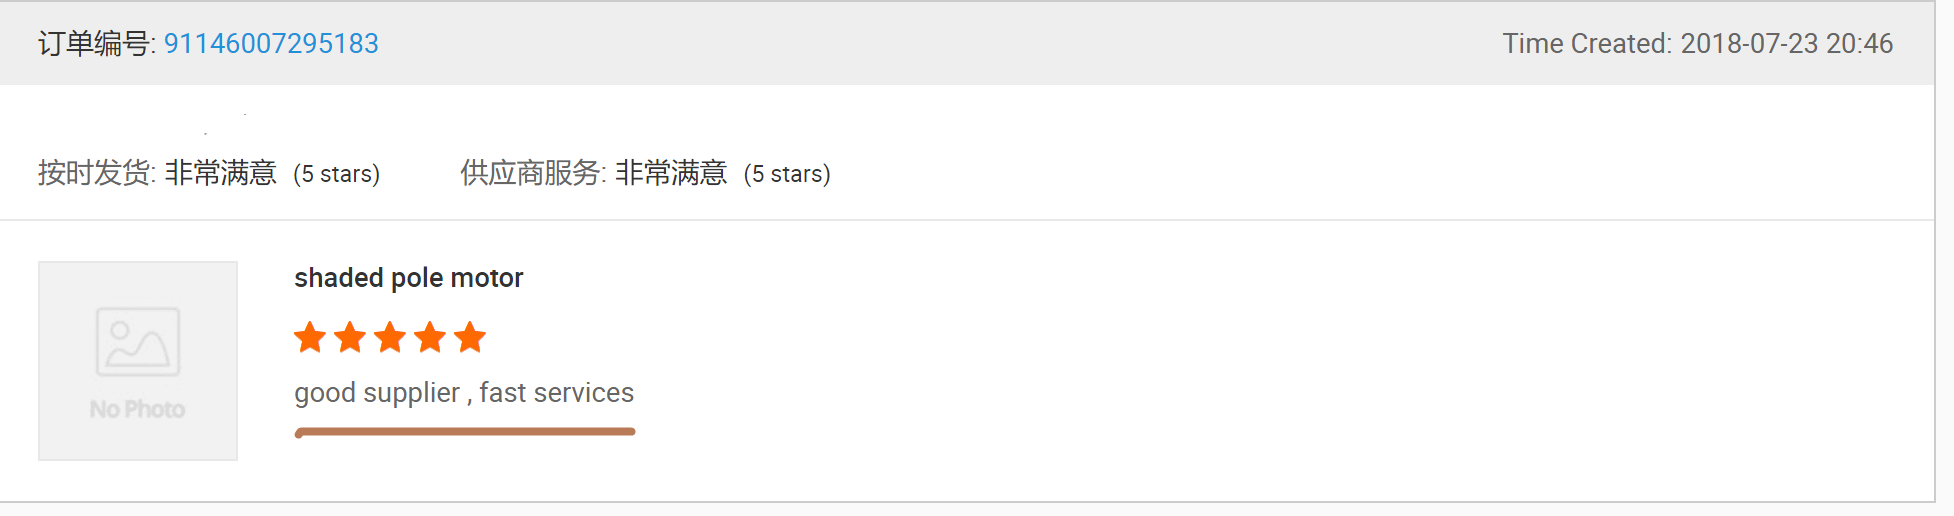Click the fifth orange rating star
The width and height of the screenshot is (1954, 516).
[x=470, y=338]
